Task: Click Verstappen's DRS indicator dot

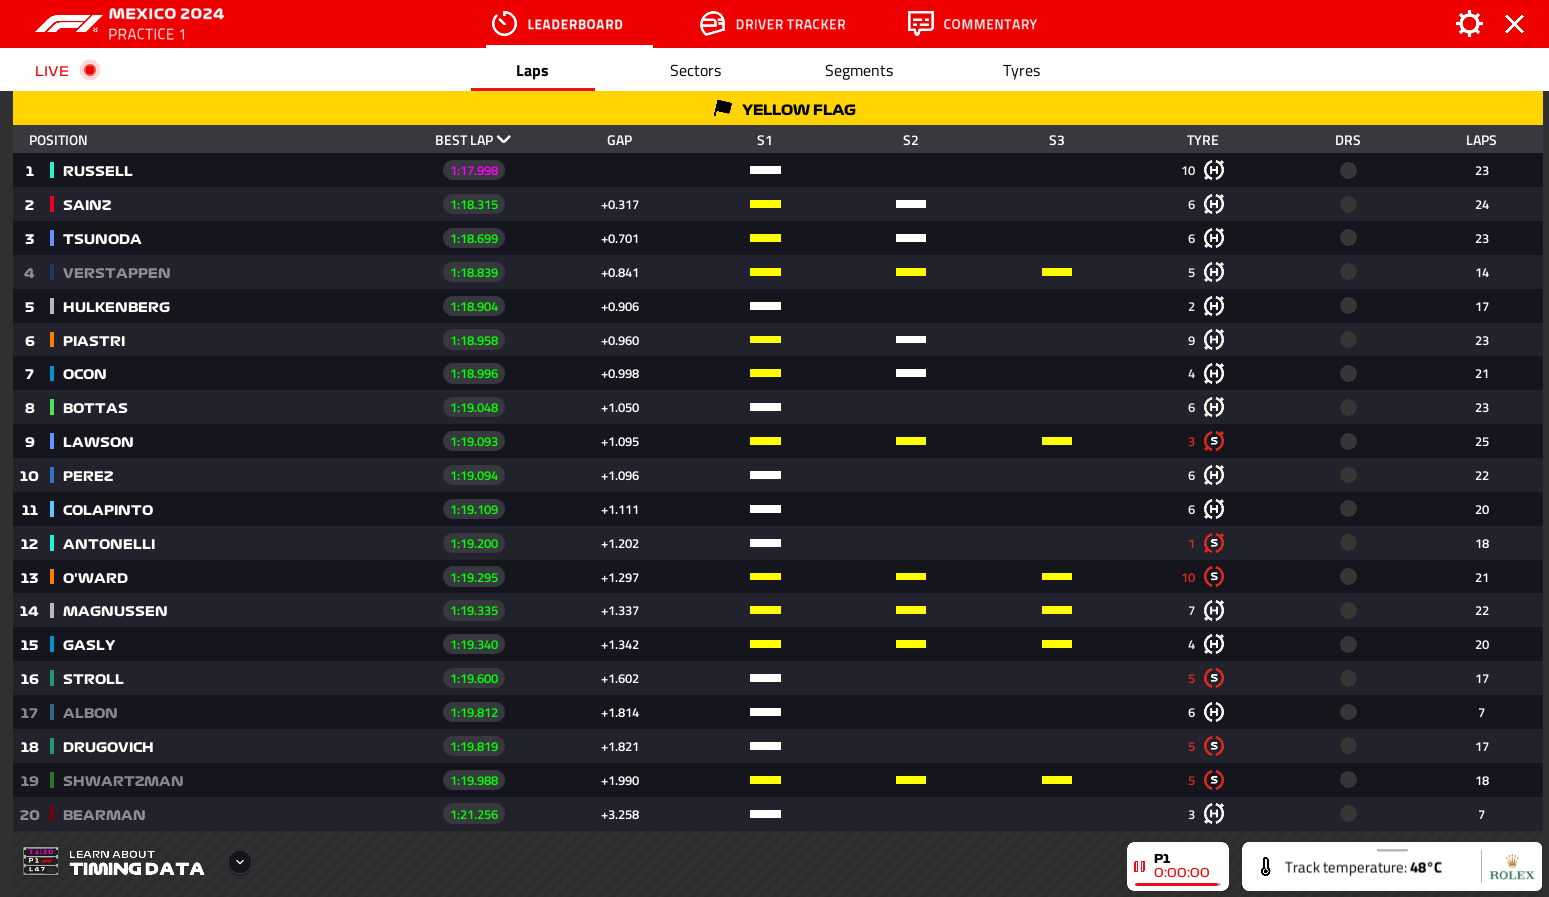Action: pyautogui.click(x=1348, y=272)
